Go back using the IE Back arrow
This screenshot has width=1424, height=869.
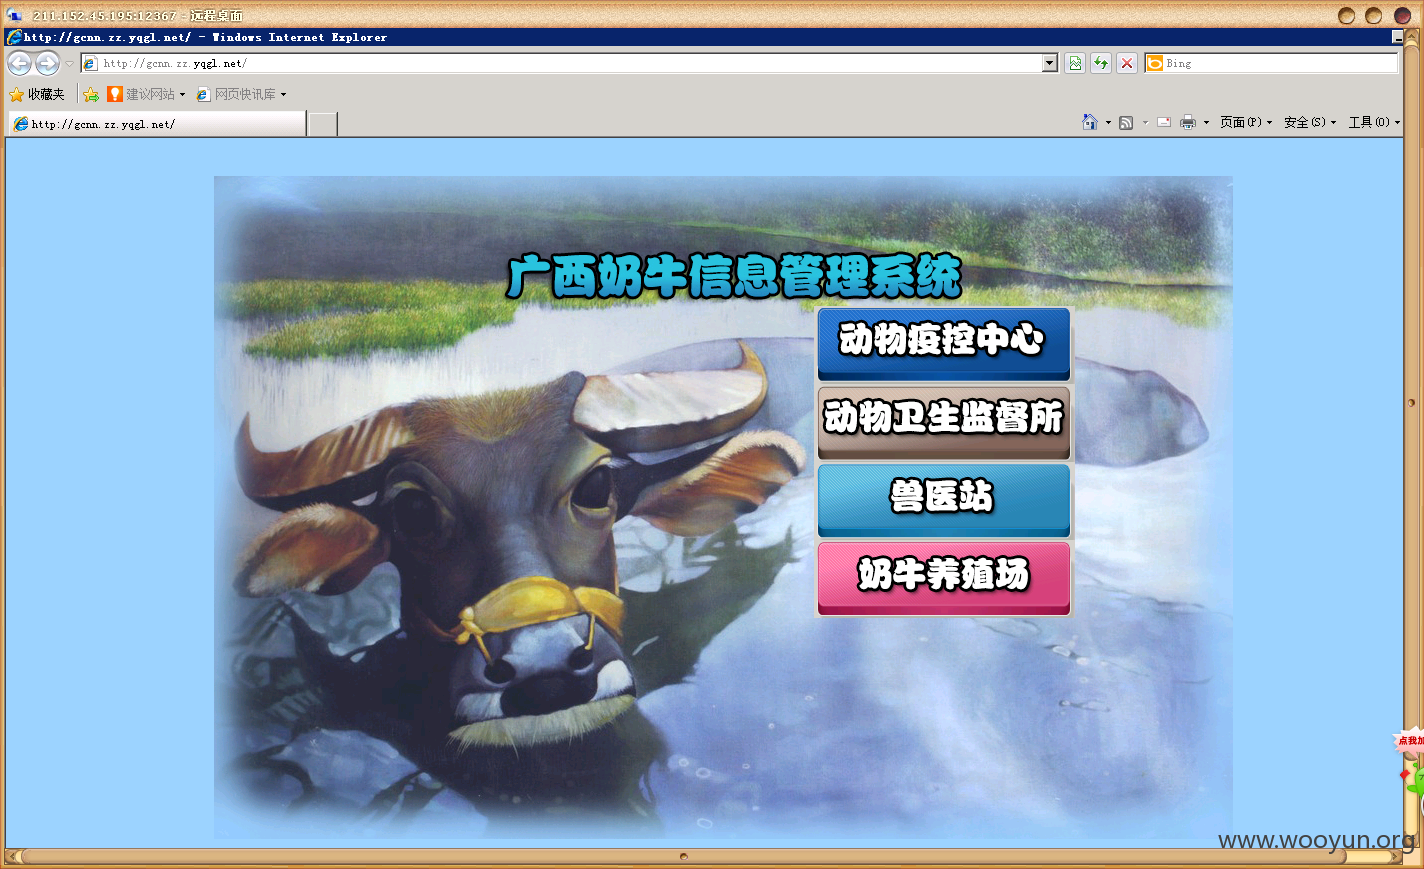(19, 63)
